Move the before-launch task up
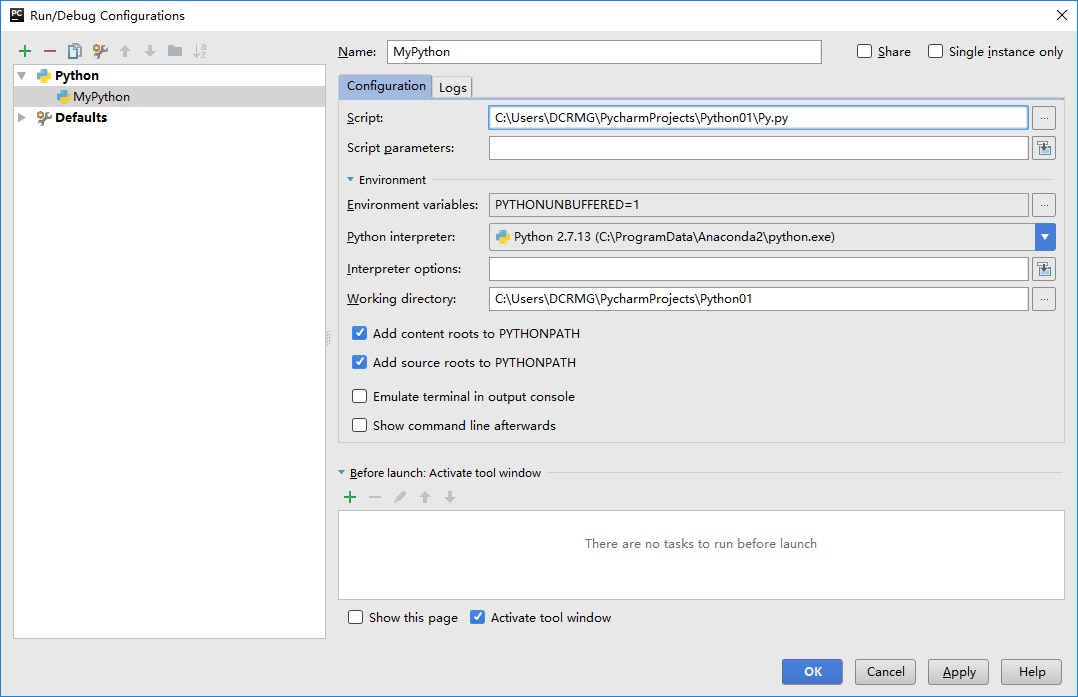Screen dimensions: 1078x697 click(425, 497)
